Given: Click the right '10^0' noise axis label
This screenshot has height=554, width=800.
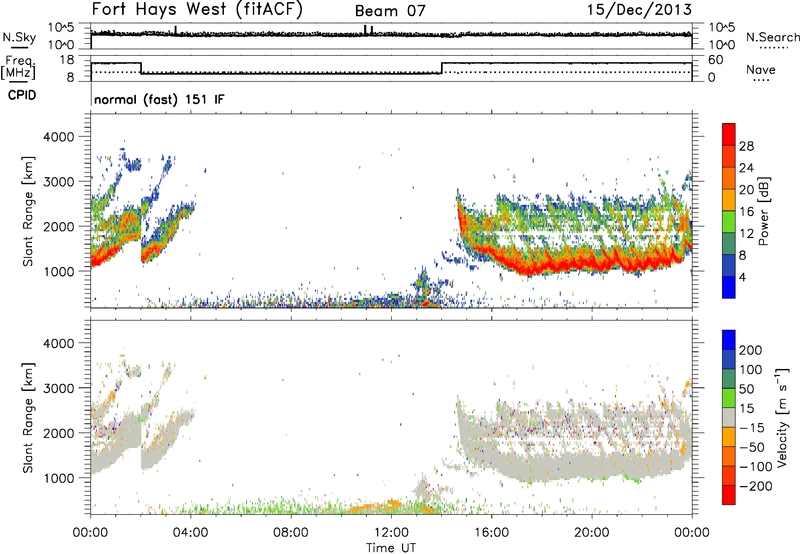Looking at the screenshot, I should point(722,44).
